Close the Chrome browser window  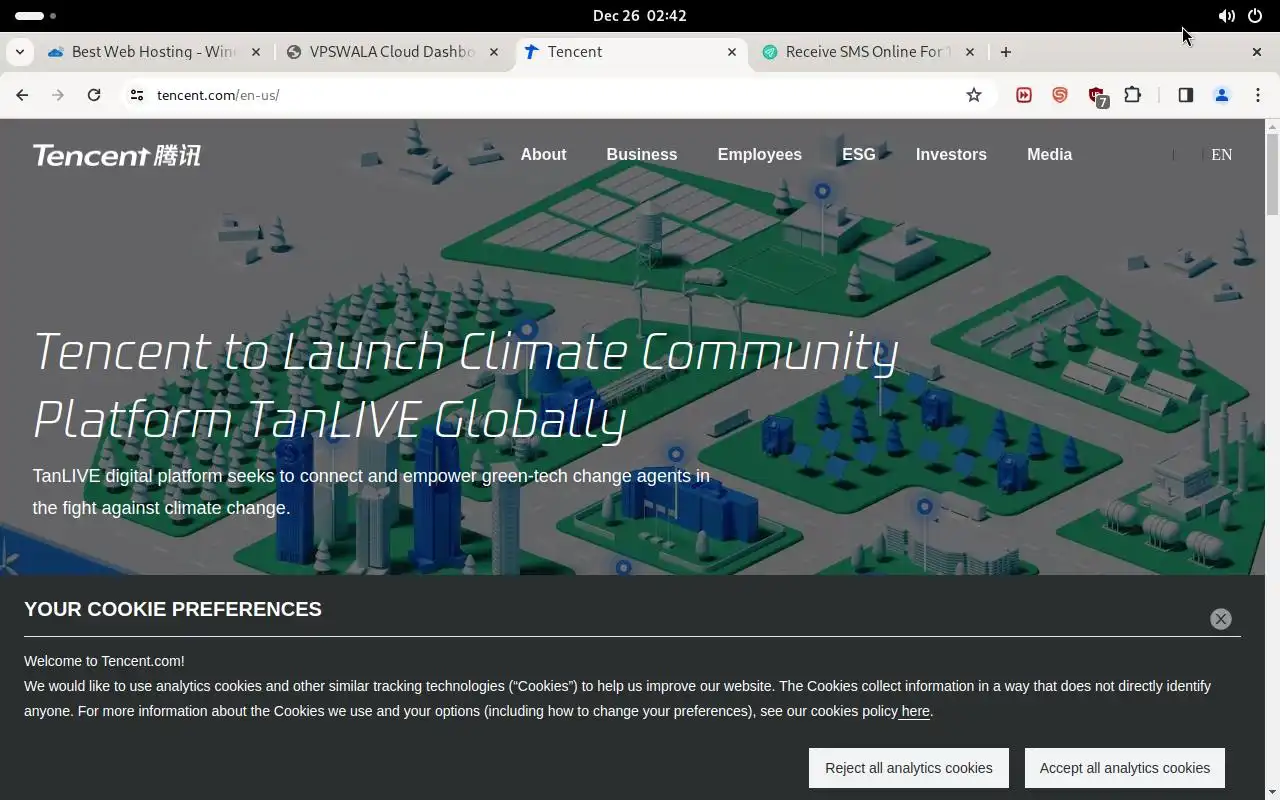point(1257,52)
